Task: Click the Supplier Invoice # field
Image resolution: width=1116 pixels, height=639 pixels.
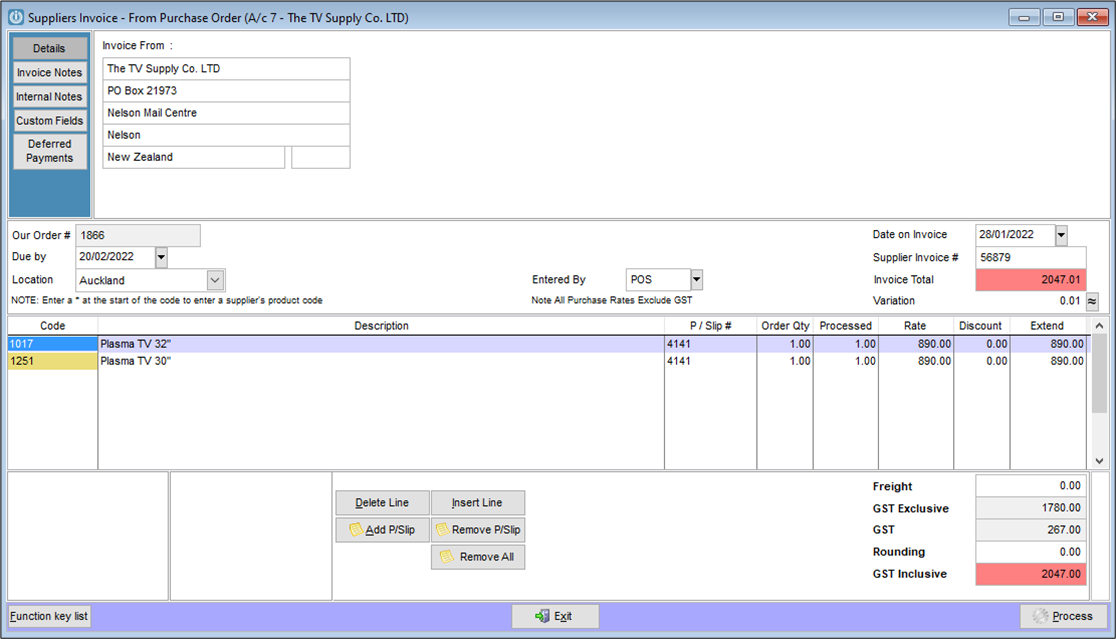Action: point(1031,258)
